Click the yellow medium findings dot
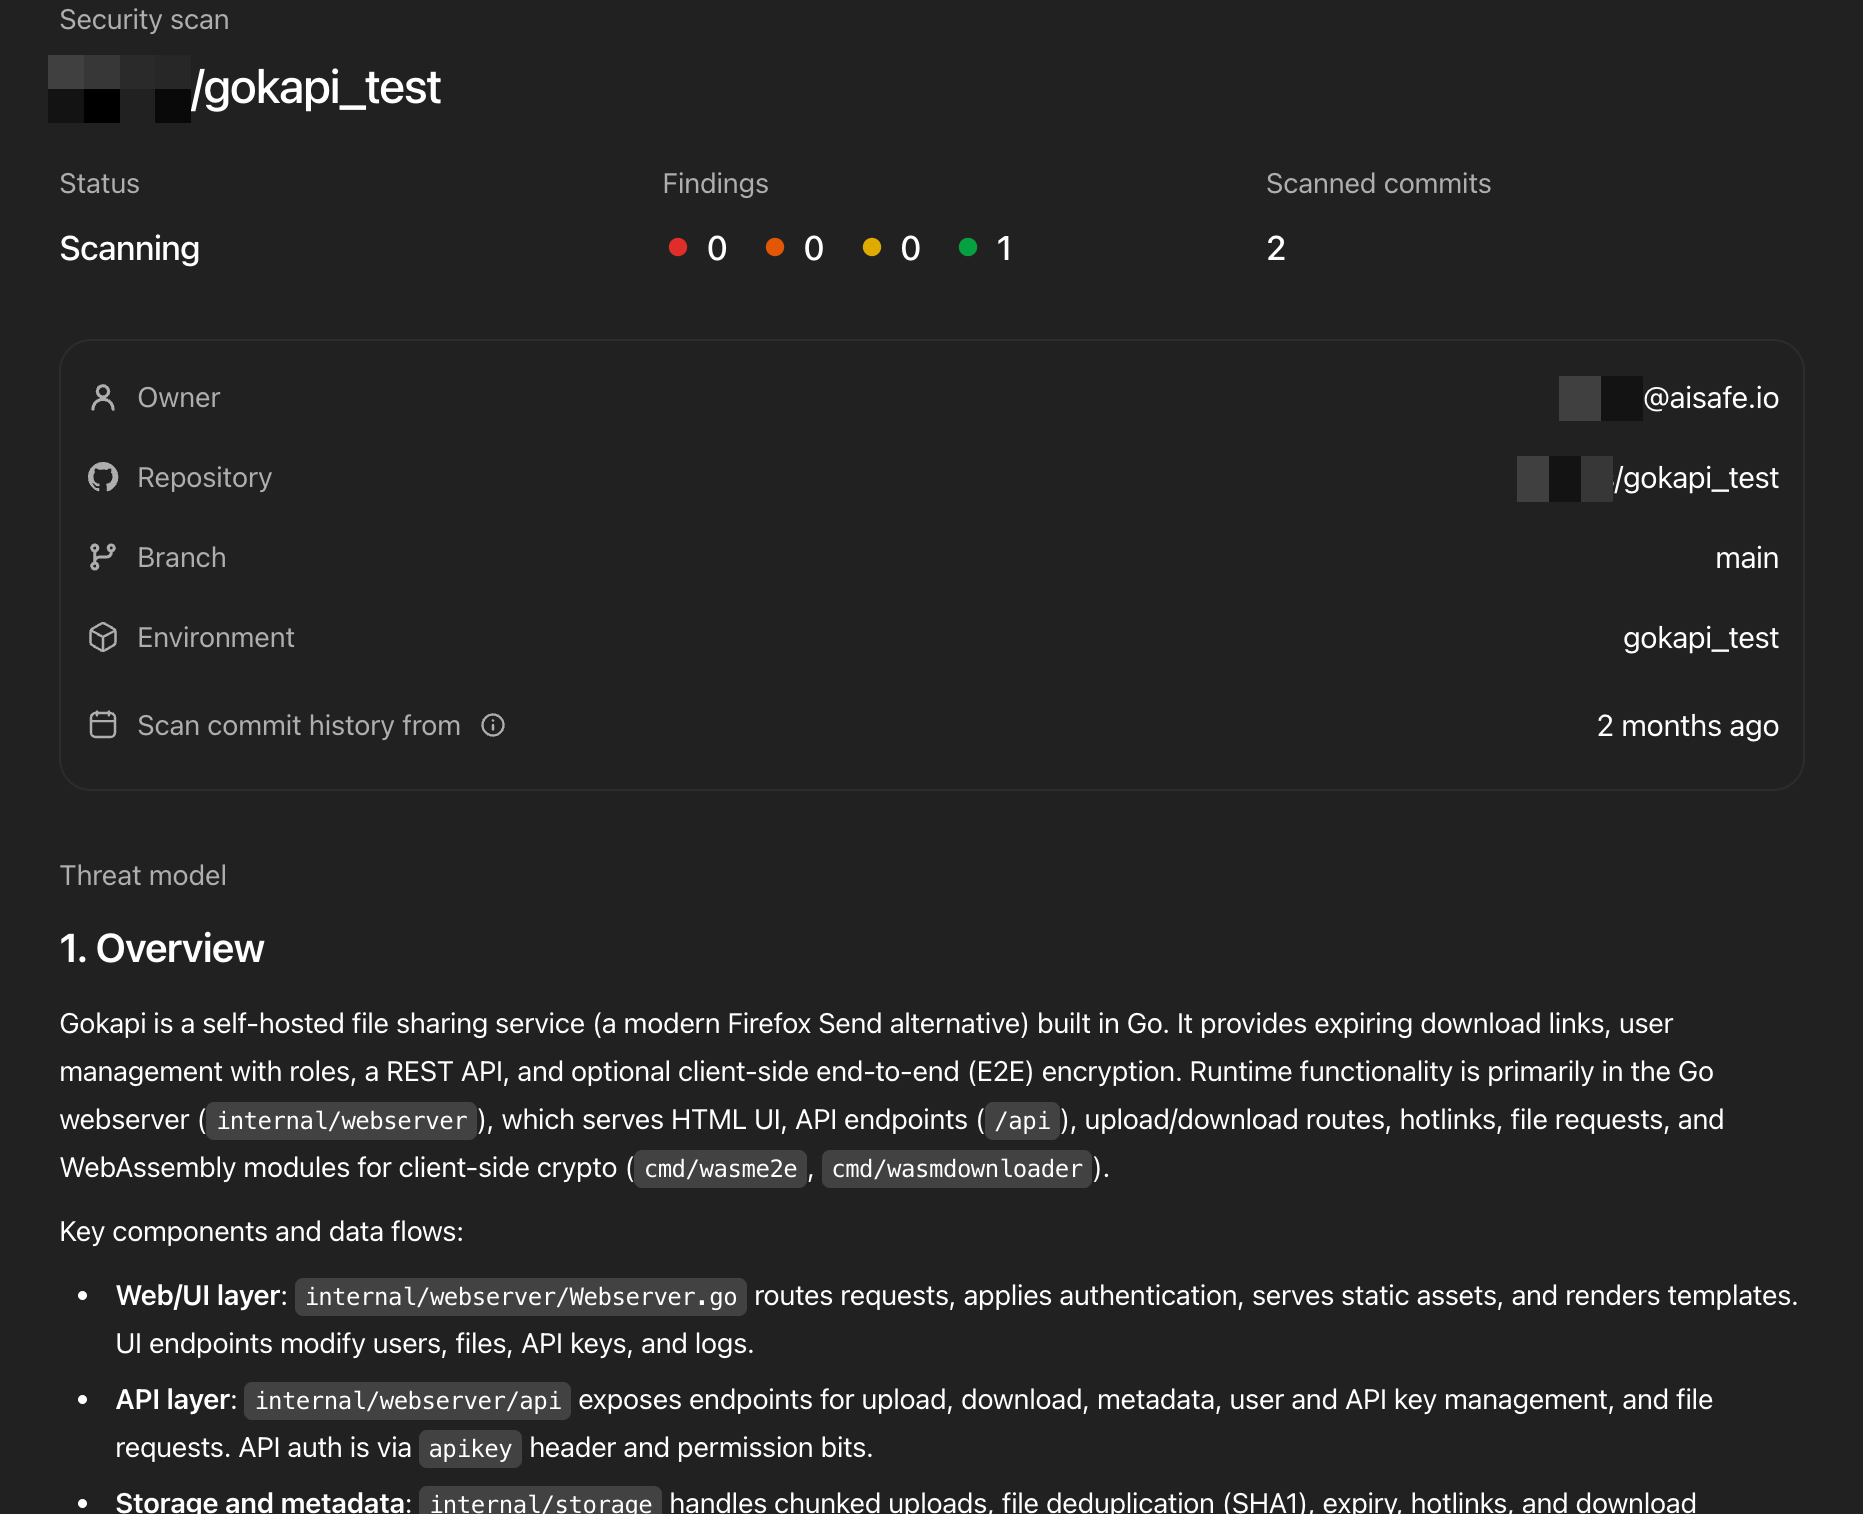The width and height of the screenshot is (1863, 1514). [872, 247]
